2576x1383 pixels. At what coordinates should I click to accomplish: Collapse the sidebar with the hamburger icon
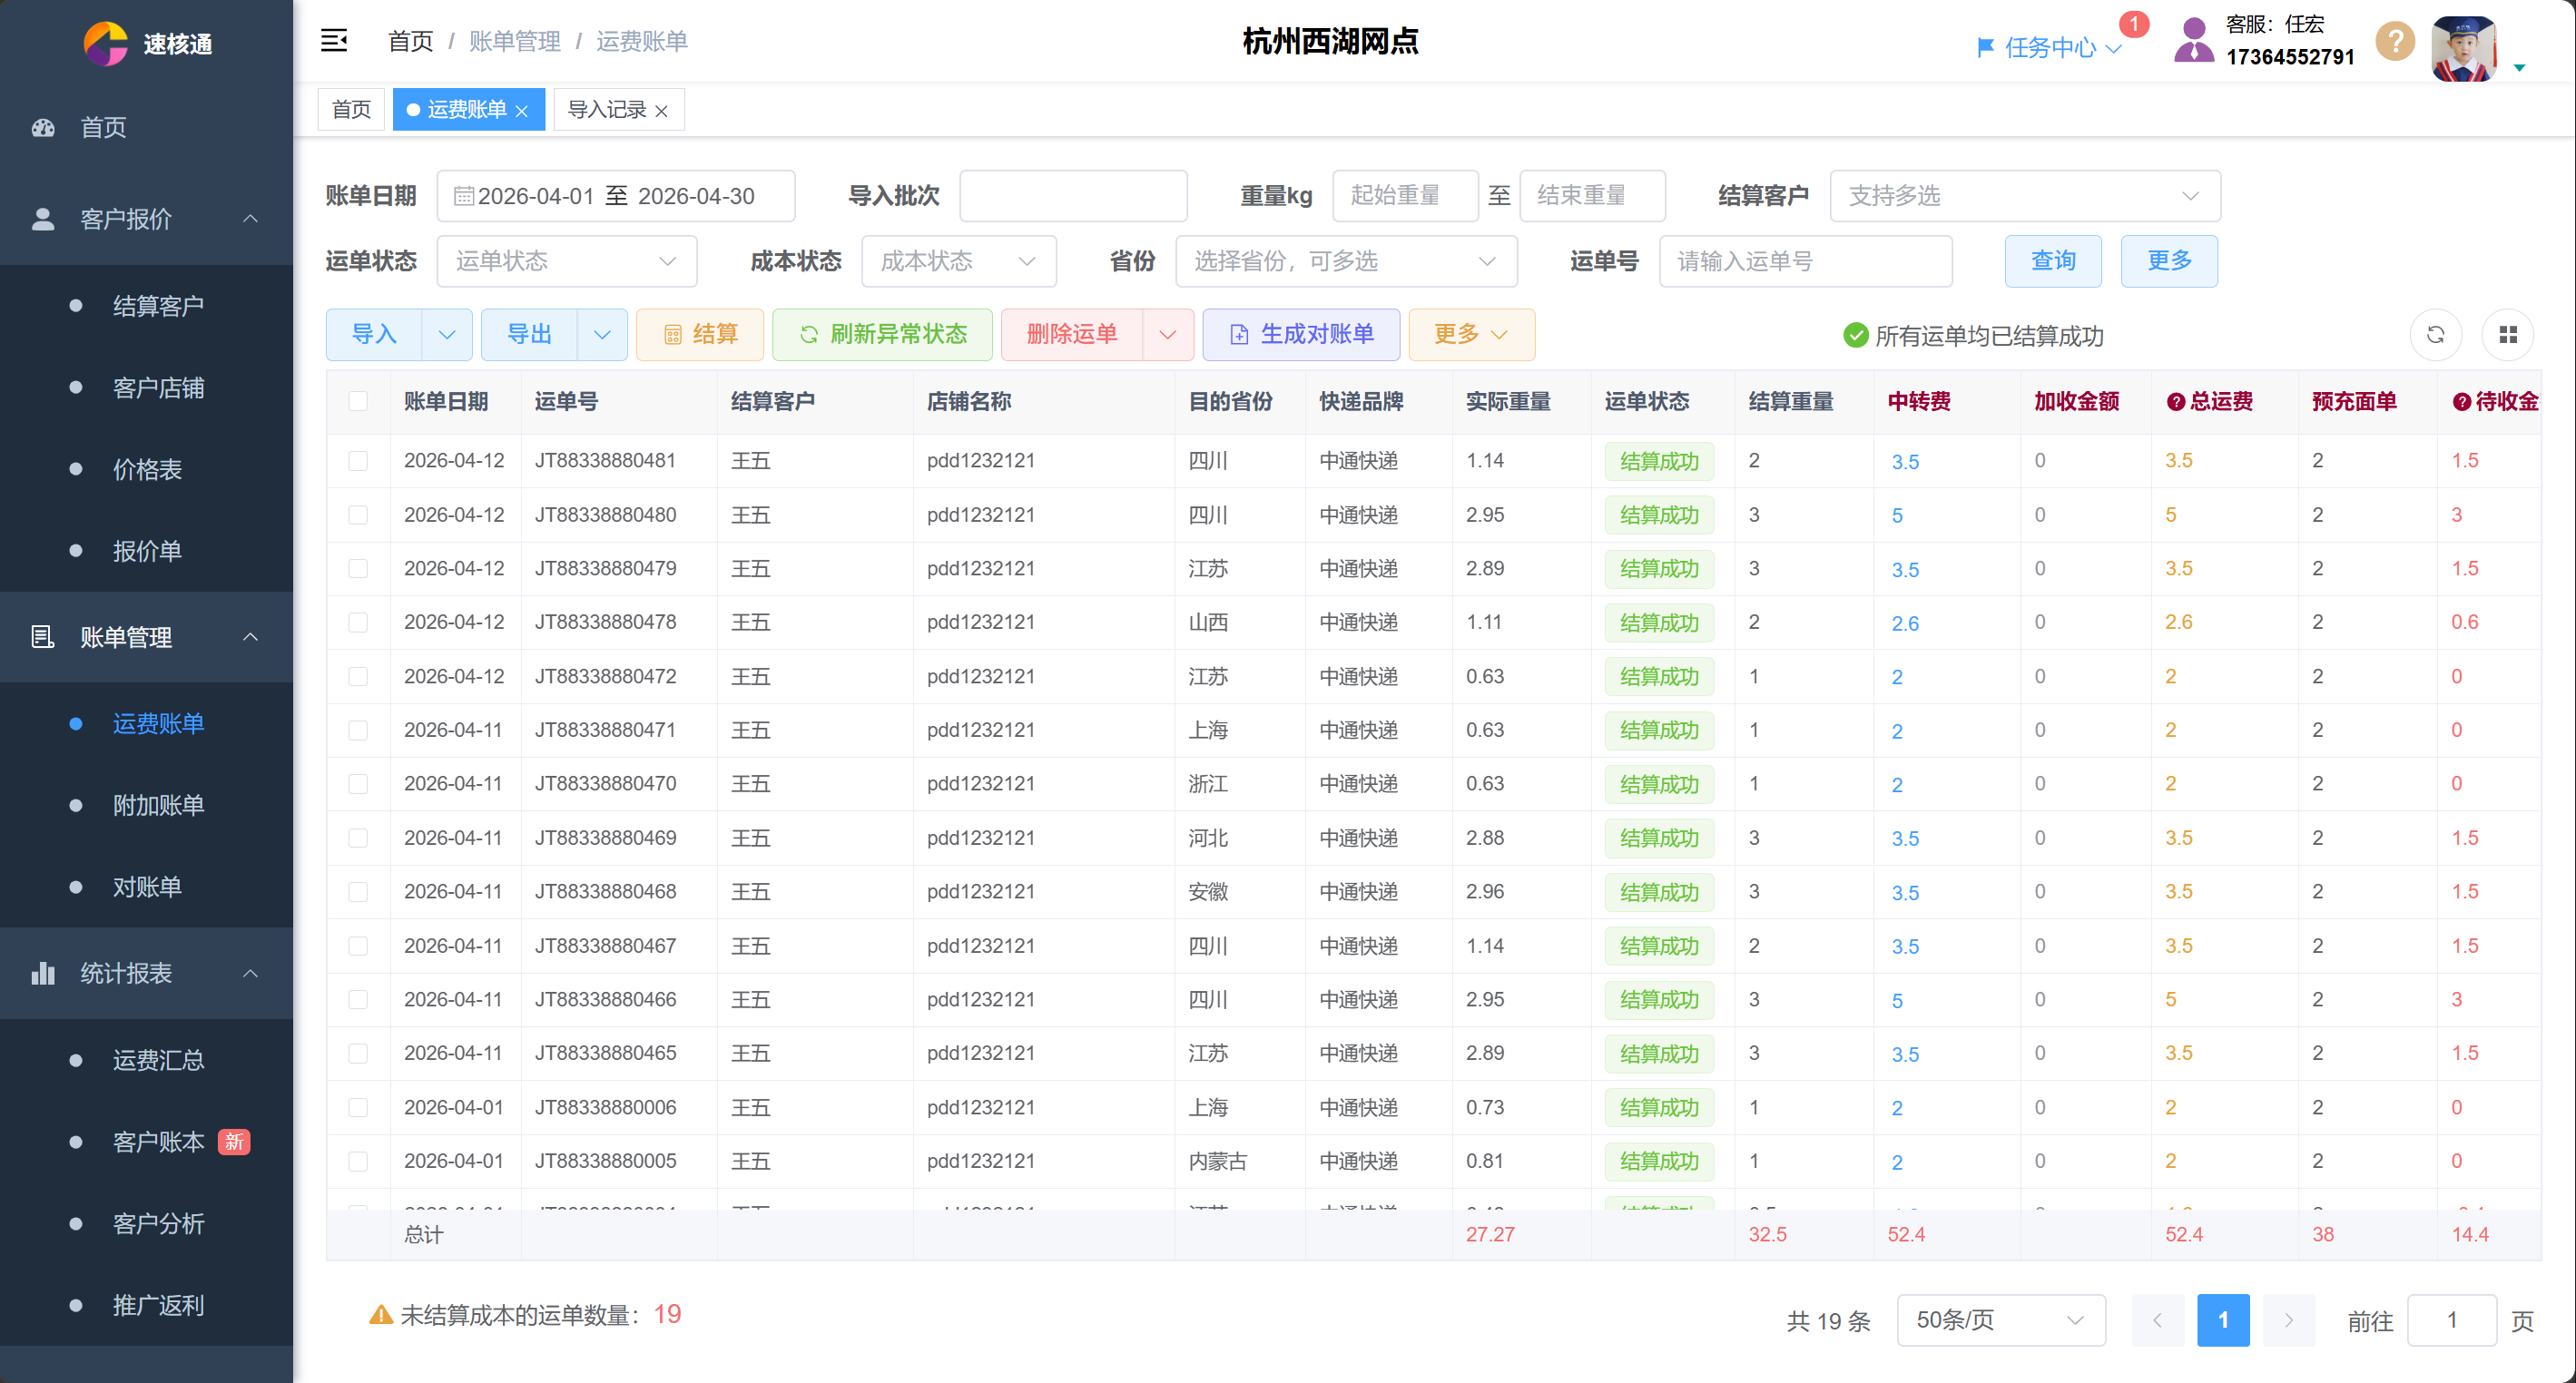[x=334, y=40]
